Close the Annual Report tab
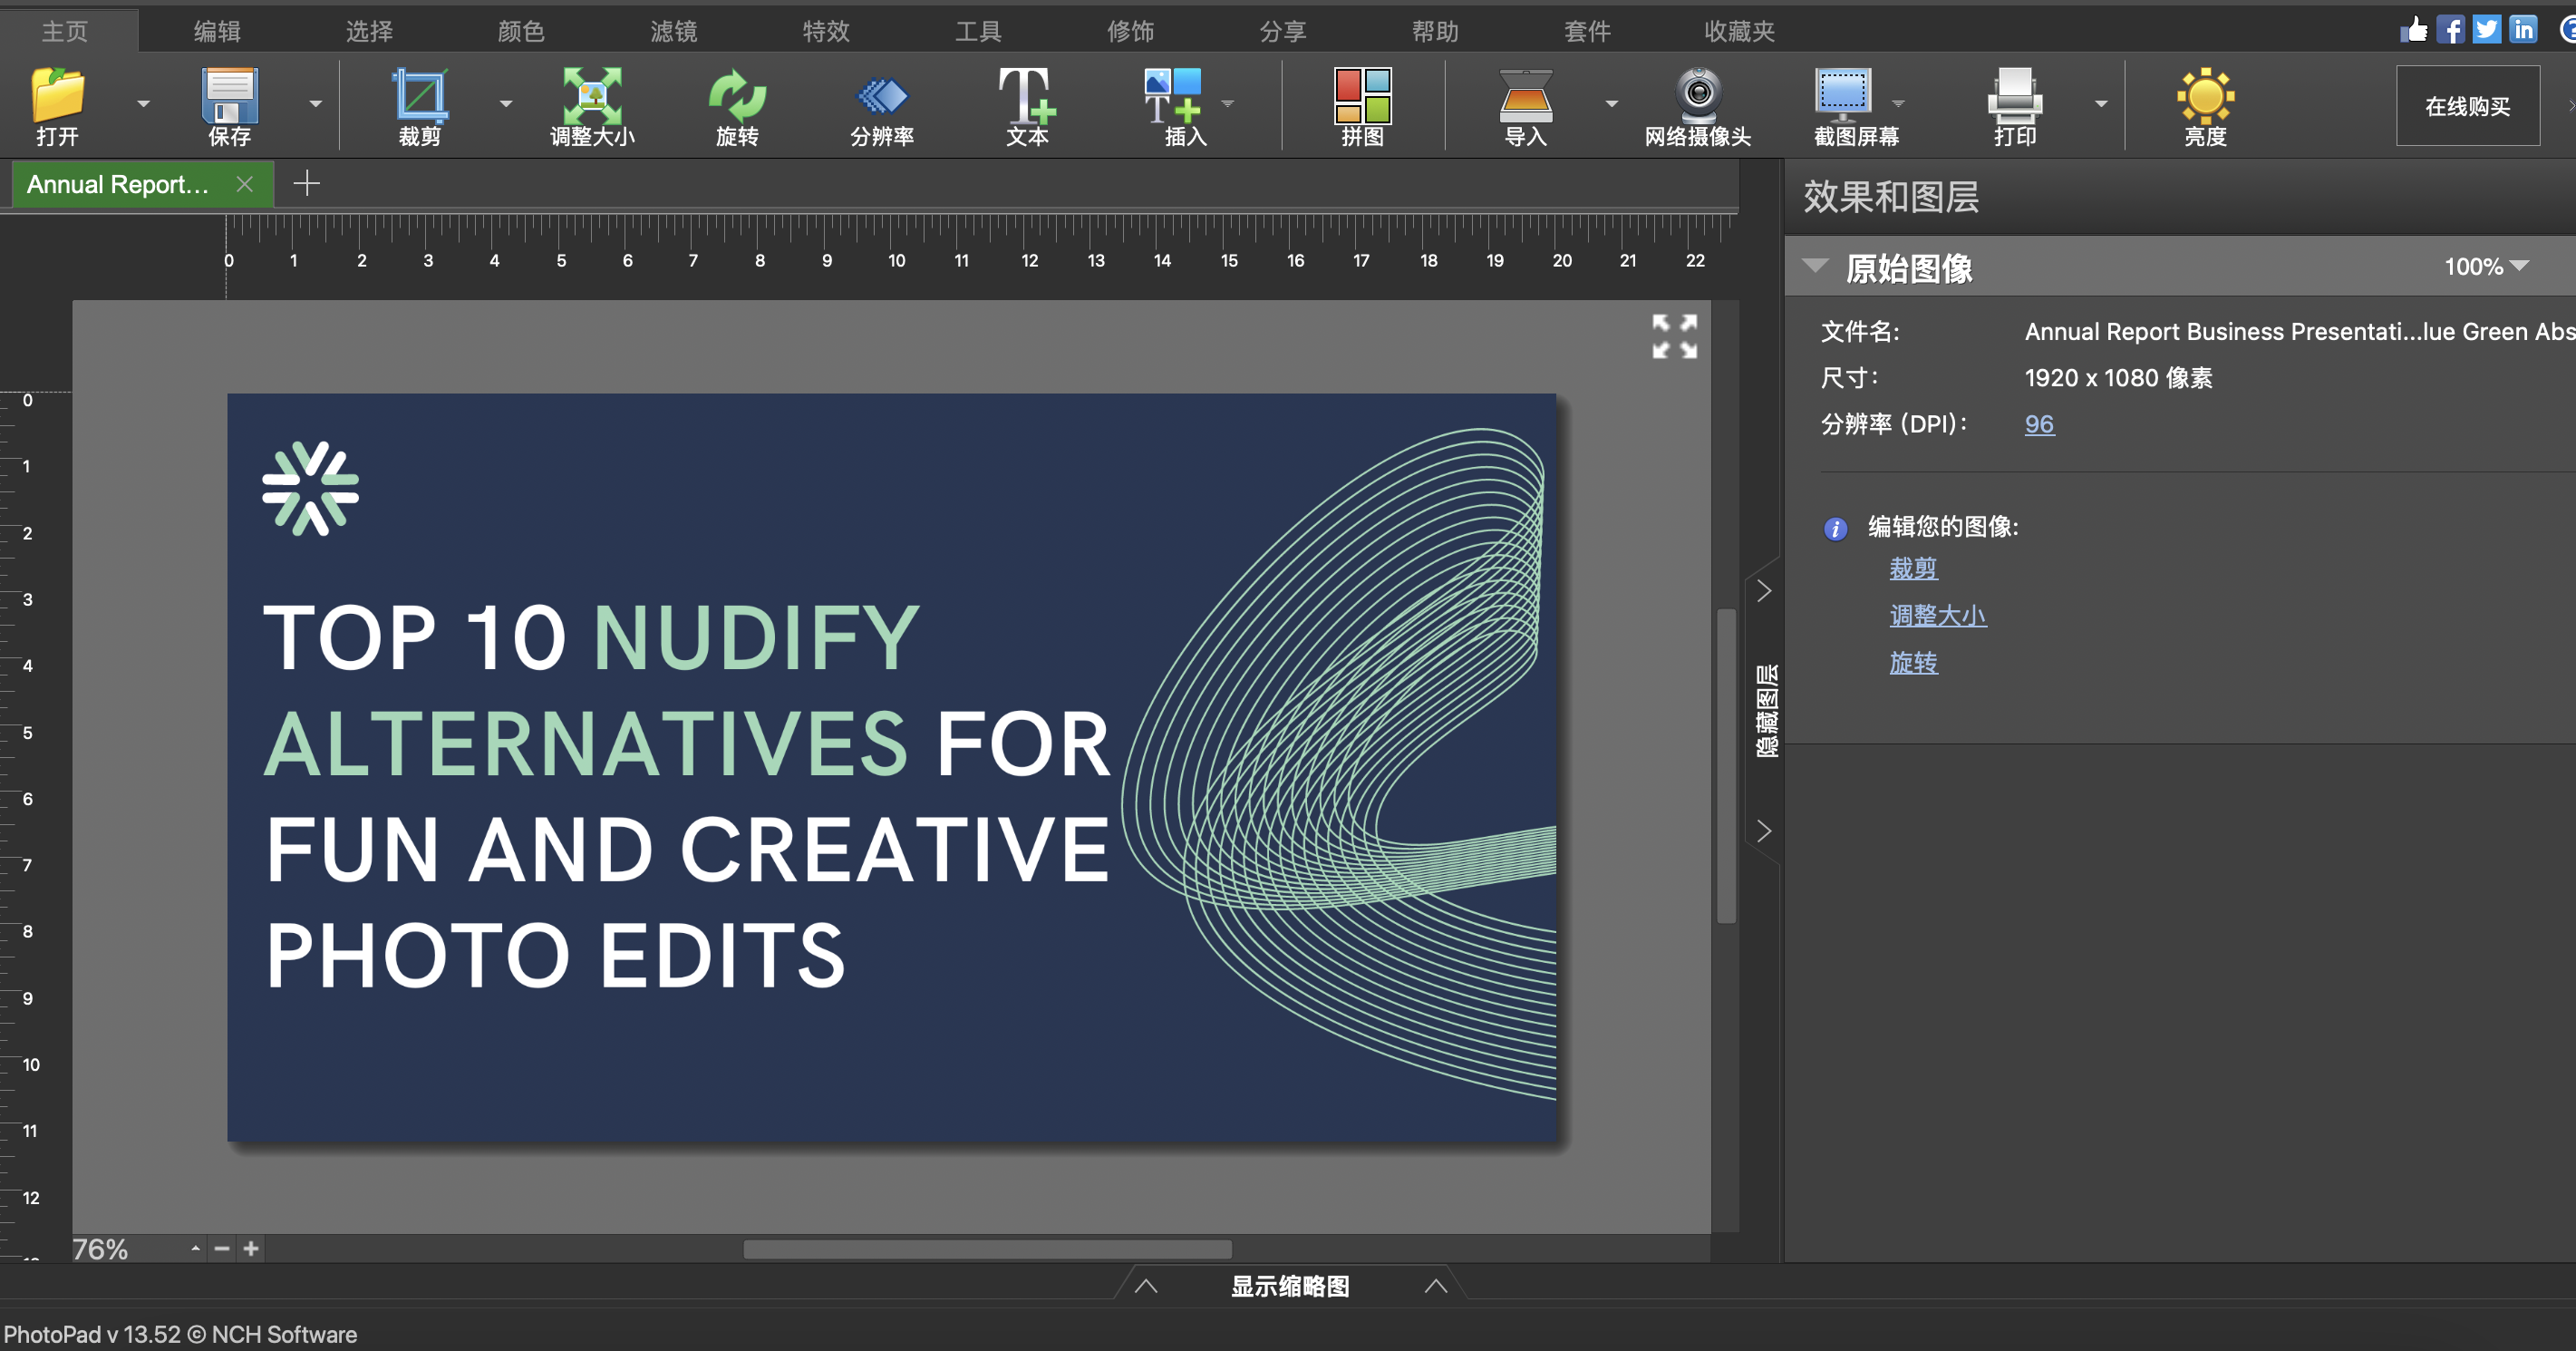The height and width of the screenshot is (1351, 2576). pyautogui.click(x=244, y=184)
